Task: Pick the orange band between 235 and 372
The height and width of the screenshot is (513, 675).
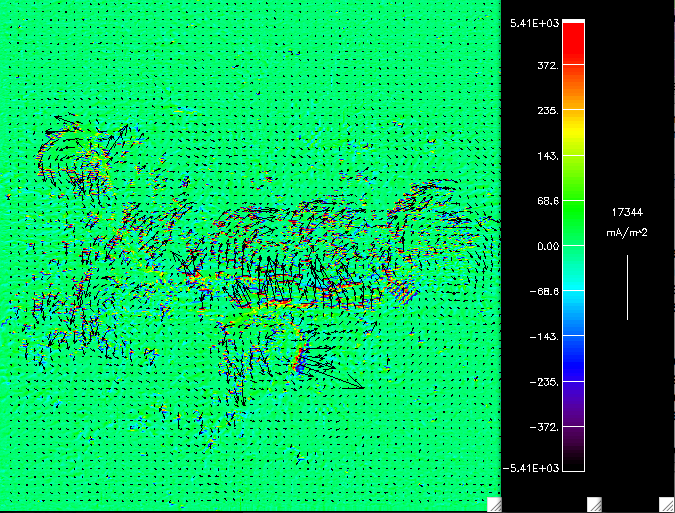Action: (573, 87)
